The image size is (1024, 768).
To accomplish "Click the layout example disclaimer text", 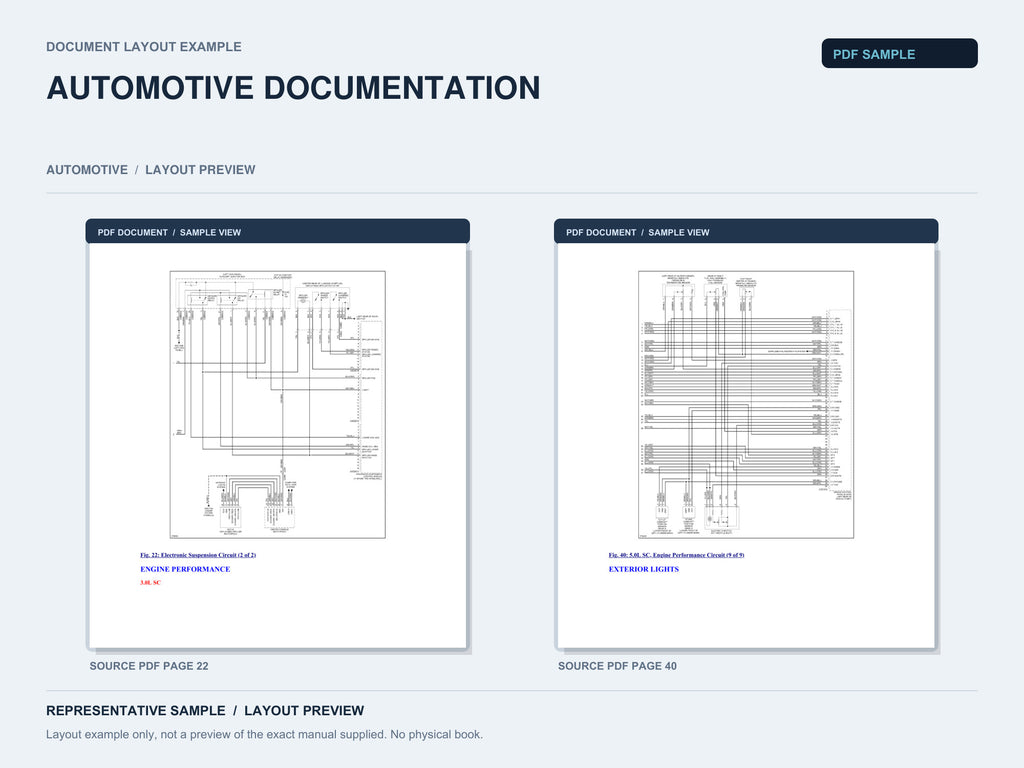I will 264,735.
